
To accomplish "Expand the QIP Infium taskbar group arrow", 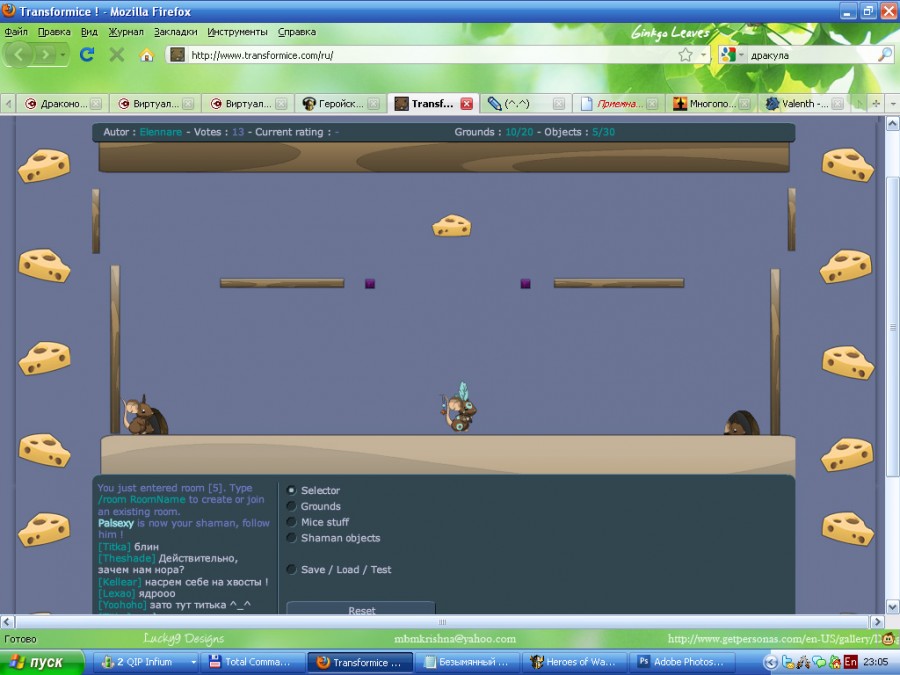I will coord(193,662).
